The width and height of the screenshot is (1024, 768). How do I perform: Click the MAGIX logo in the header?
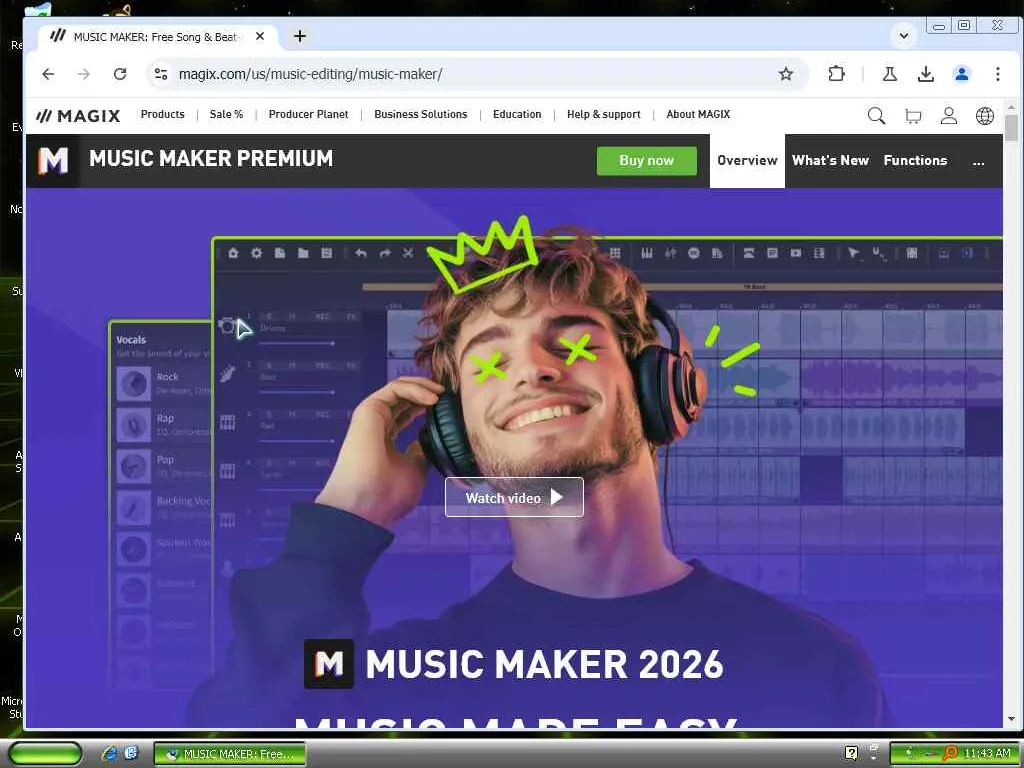pos(78,116)
